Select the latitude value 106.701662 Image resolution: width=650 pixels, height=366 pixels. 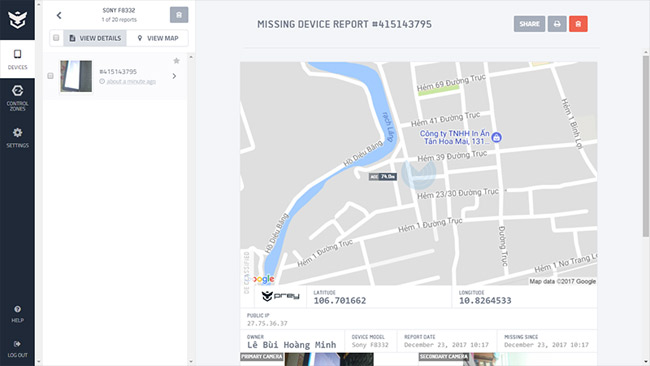340,301
